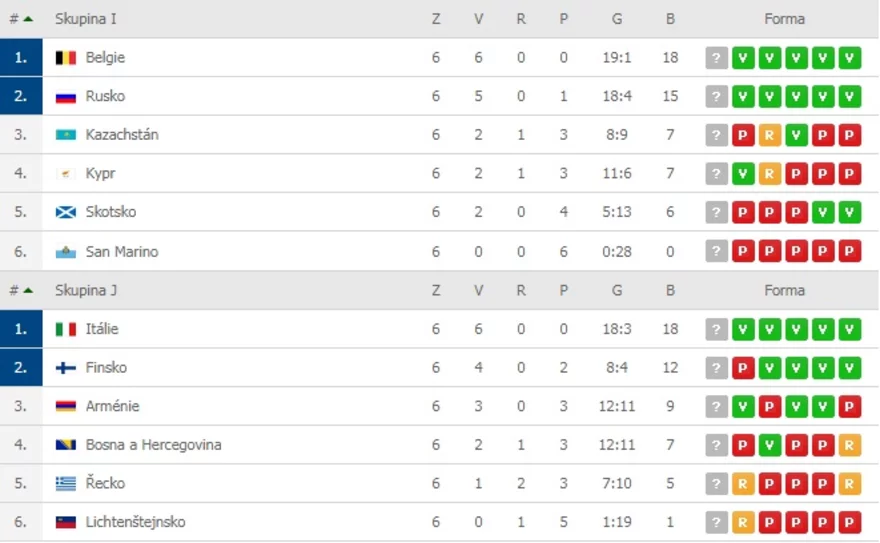Click Řecko's last orange R form badge
This screenshot has width=880, height=543.
click(849, 484)
